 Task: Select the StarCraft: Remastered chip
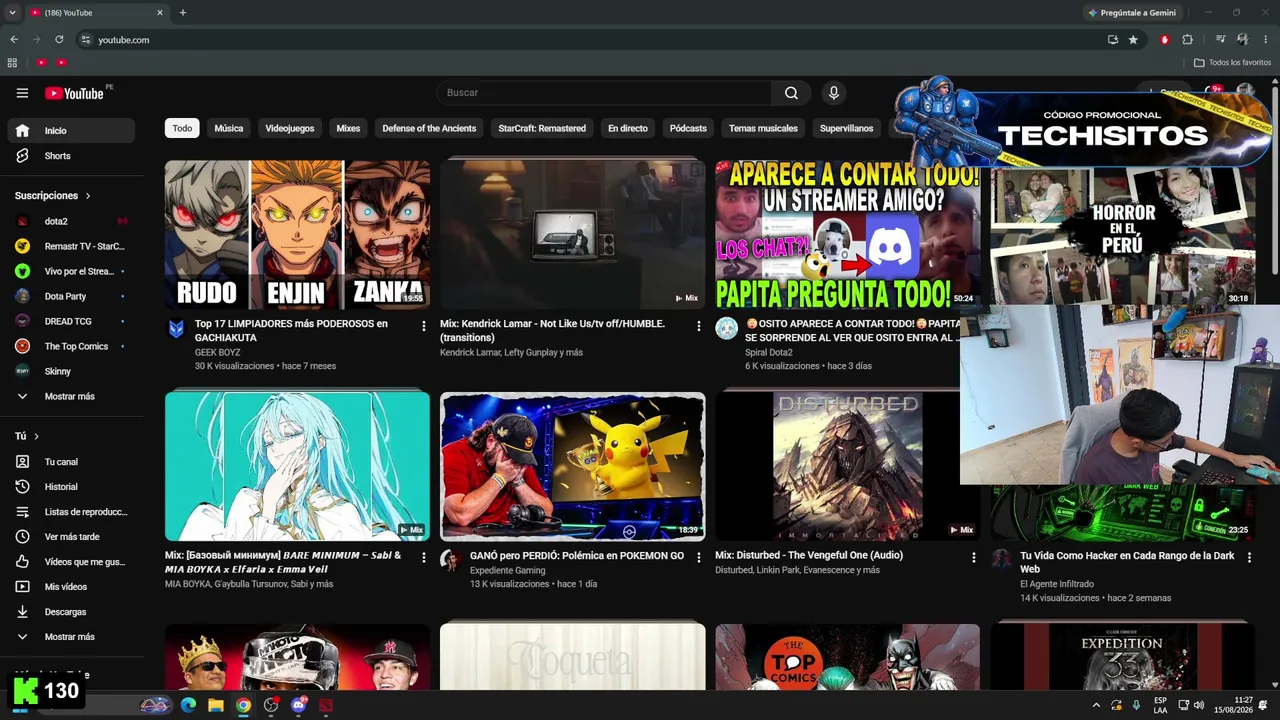coord(542,128)
